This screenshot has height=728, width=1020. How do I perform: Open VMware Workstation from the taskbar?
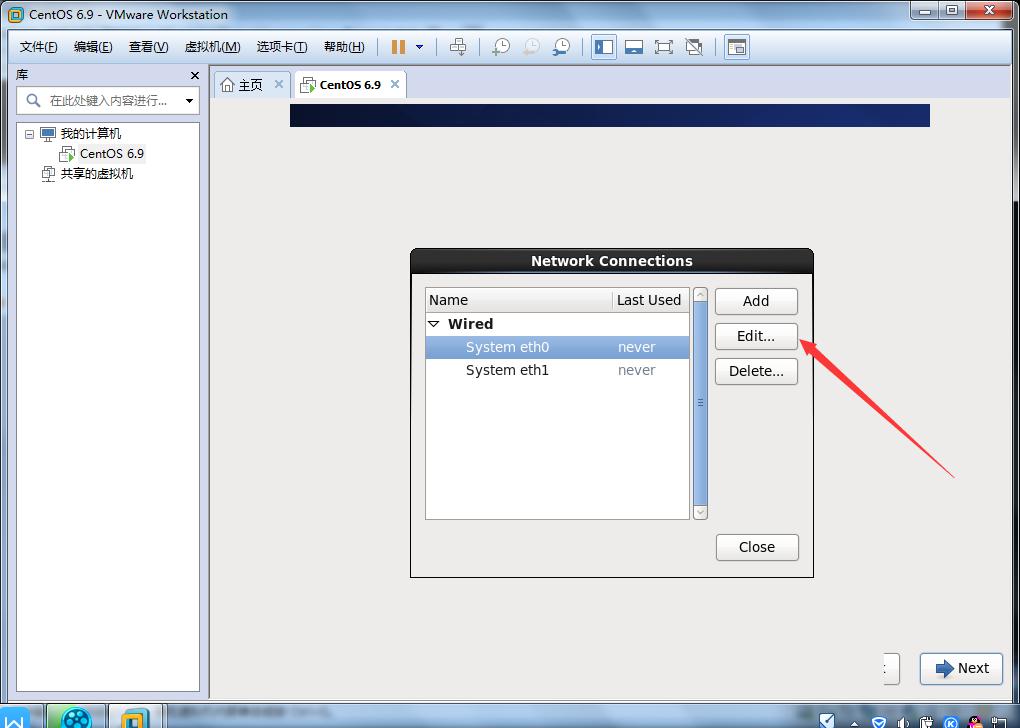[x=133, y=716]
